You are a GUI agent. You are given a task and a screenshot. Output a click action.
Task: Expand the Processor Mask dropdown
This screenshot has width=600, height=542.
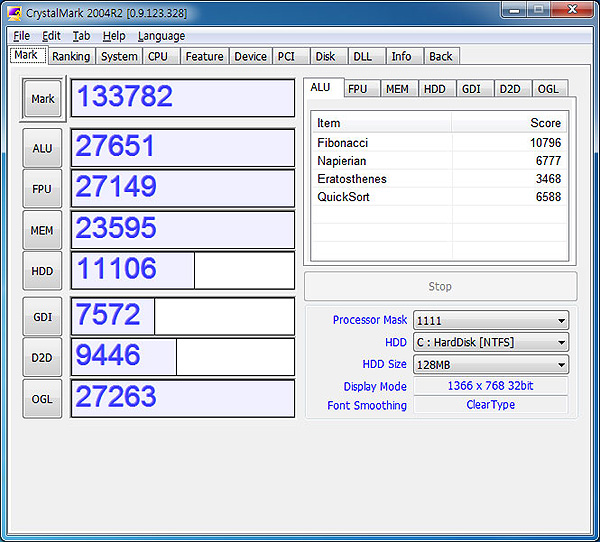[491, 320]
